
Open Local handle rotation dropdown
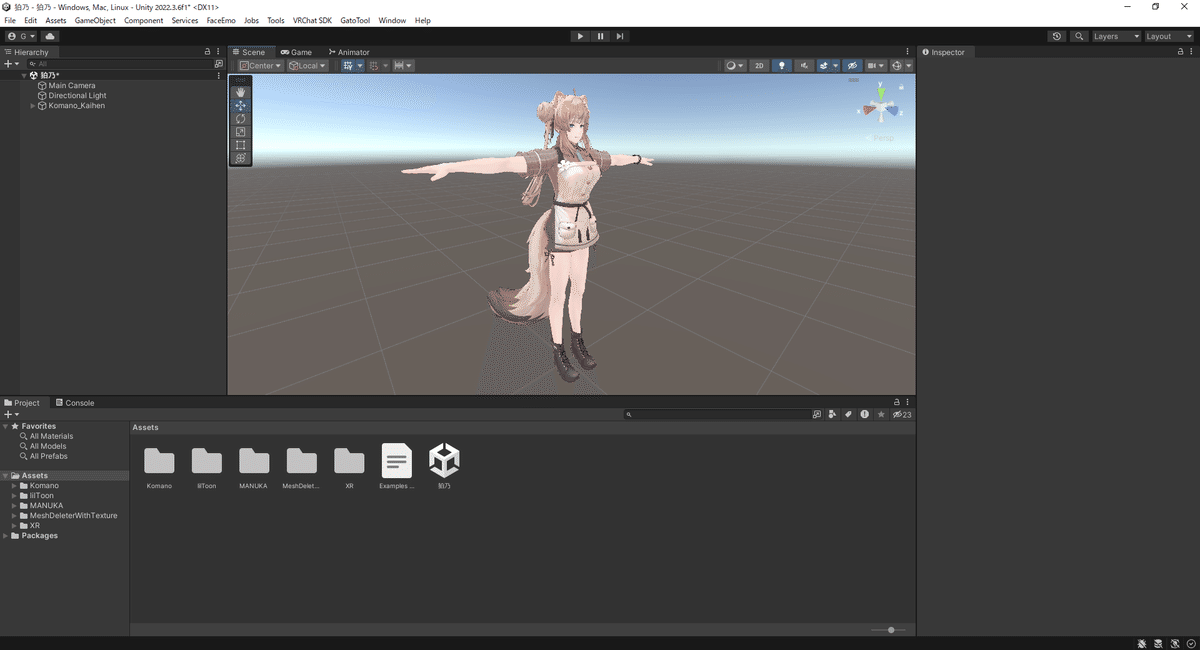click(x=308, y=66)
